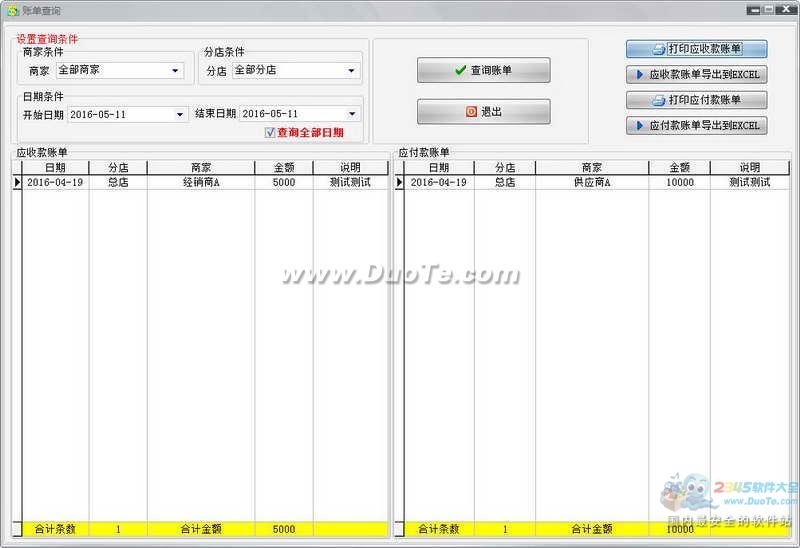
Task: Select date 2016-04-19 in 应收款账单 row
Action: (55, 182)
